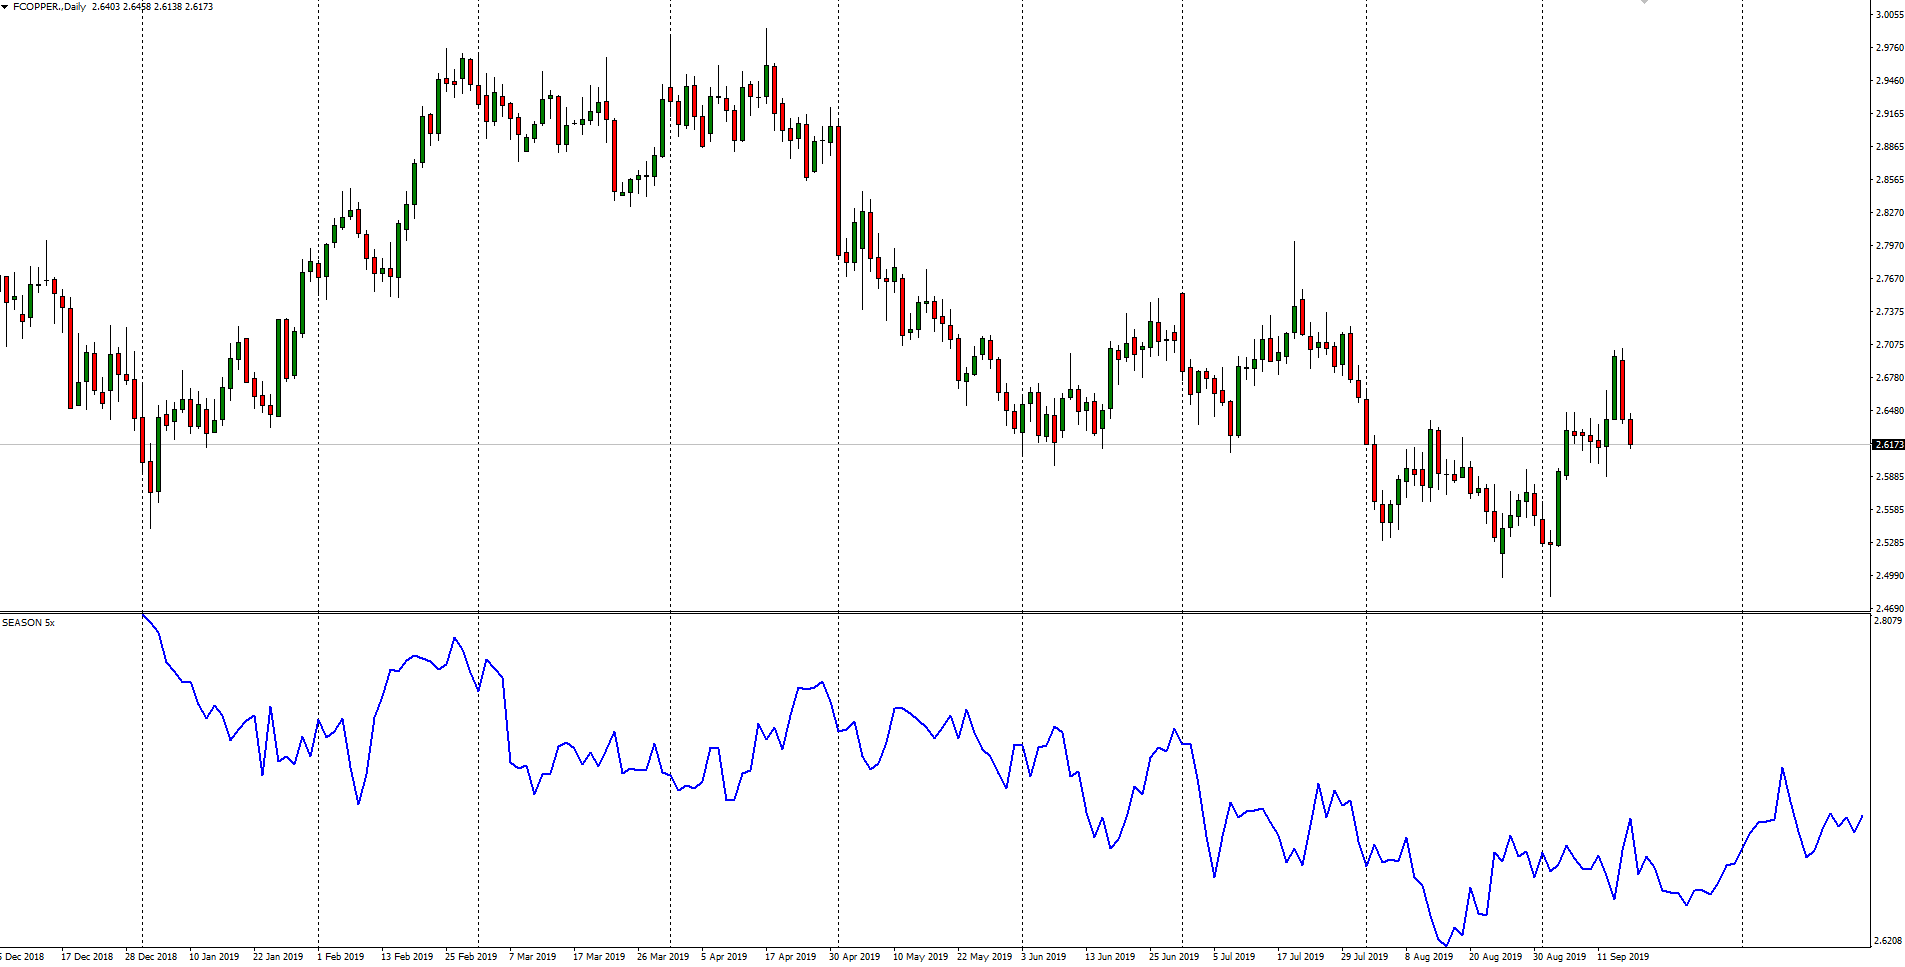Click the triangle arrow before FCOPPER title
This screenshot has height=967, width=1905.
(x=6, y=7)
